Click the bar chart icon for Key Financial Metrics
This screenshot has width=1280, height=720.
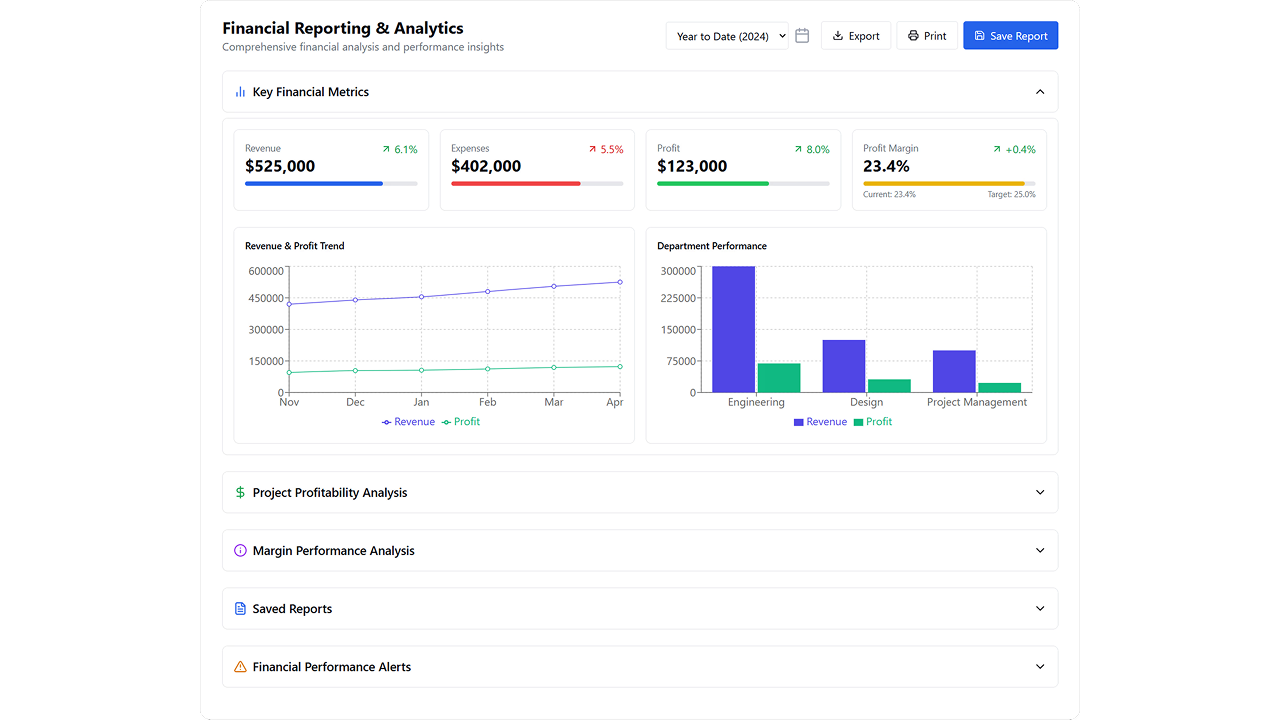(240, 92)
